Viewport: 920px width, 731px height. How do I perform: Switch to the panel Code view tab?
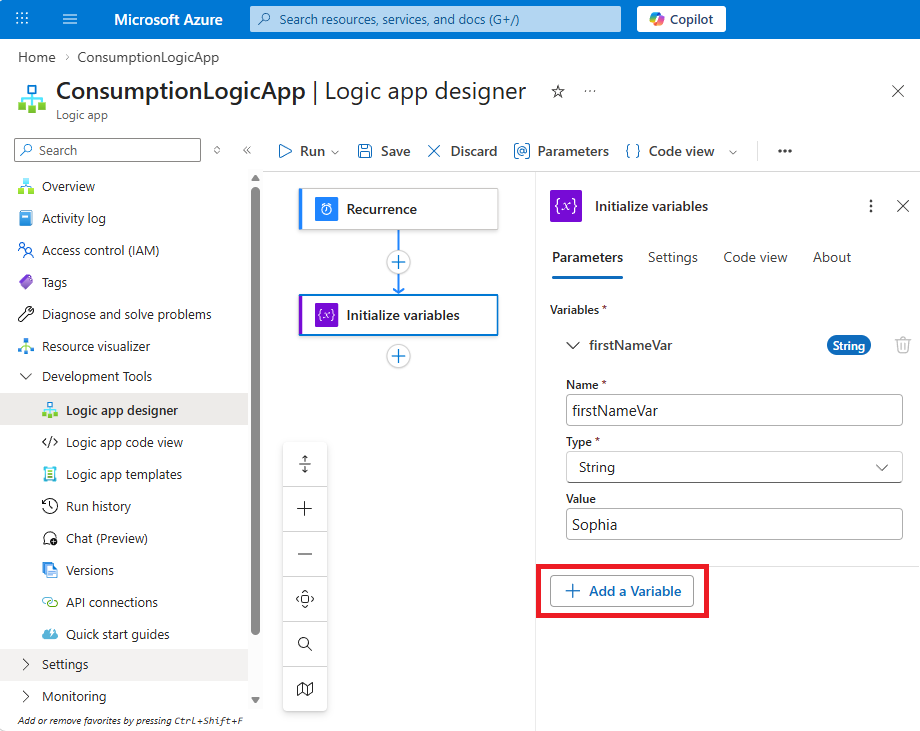coord(755,258)
